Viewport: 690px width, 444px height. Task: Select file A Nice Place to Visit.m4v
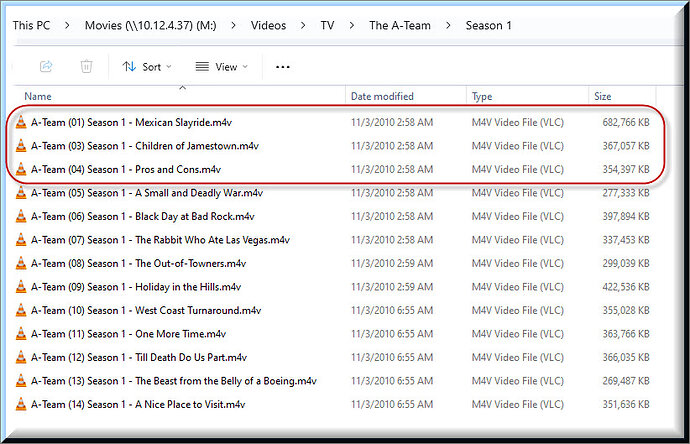pyautogui.click(x=138, y=404)
